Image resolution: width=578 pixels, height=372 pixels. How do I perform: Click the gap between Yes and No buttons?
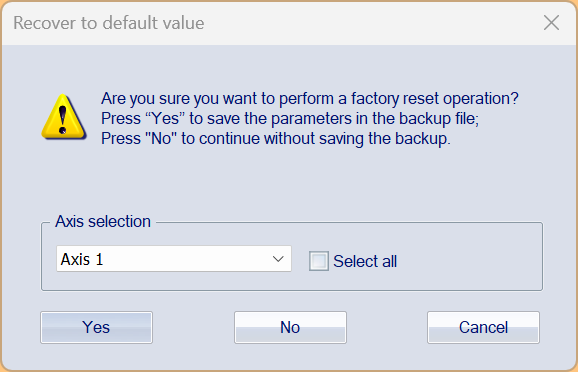click(x=193, y=327)
